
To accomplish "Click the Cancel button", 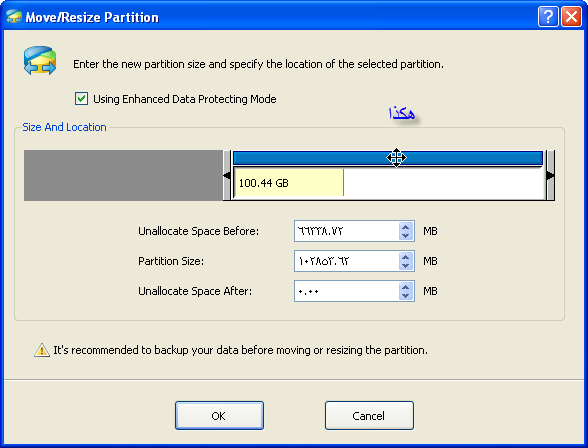I will coord(369,416).
